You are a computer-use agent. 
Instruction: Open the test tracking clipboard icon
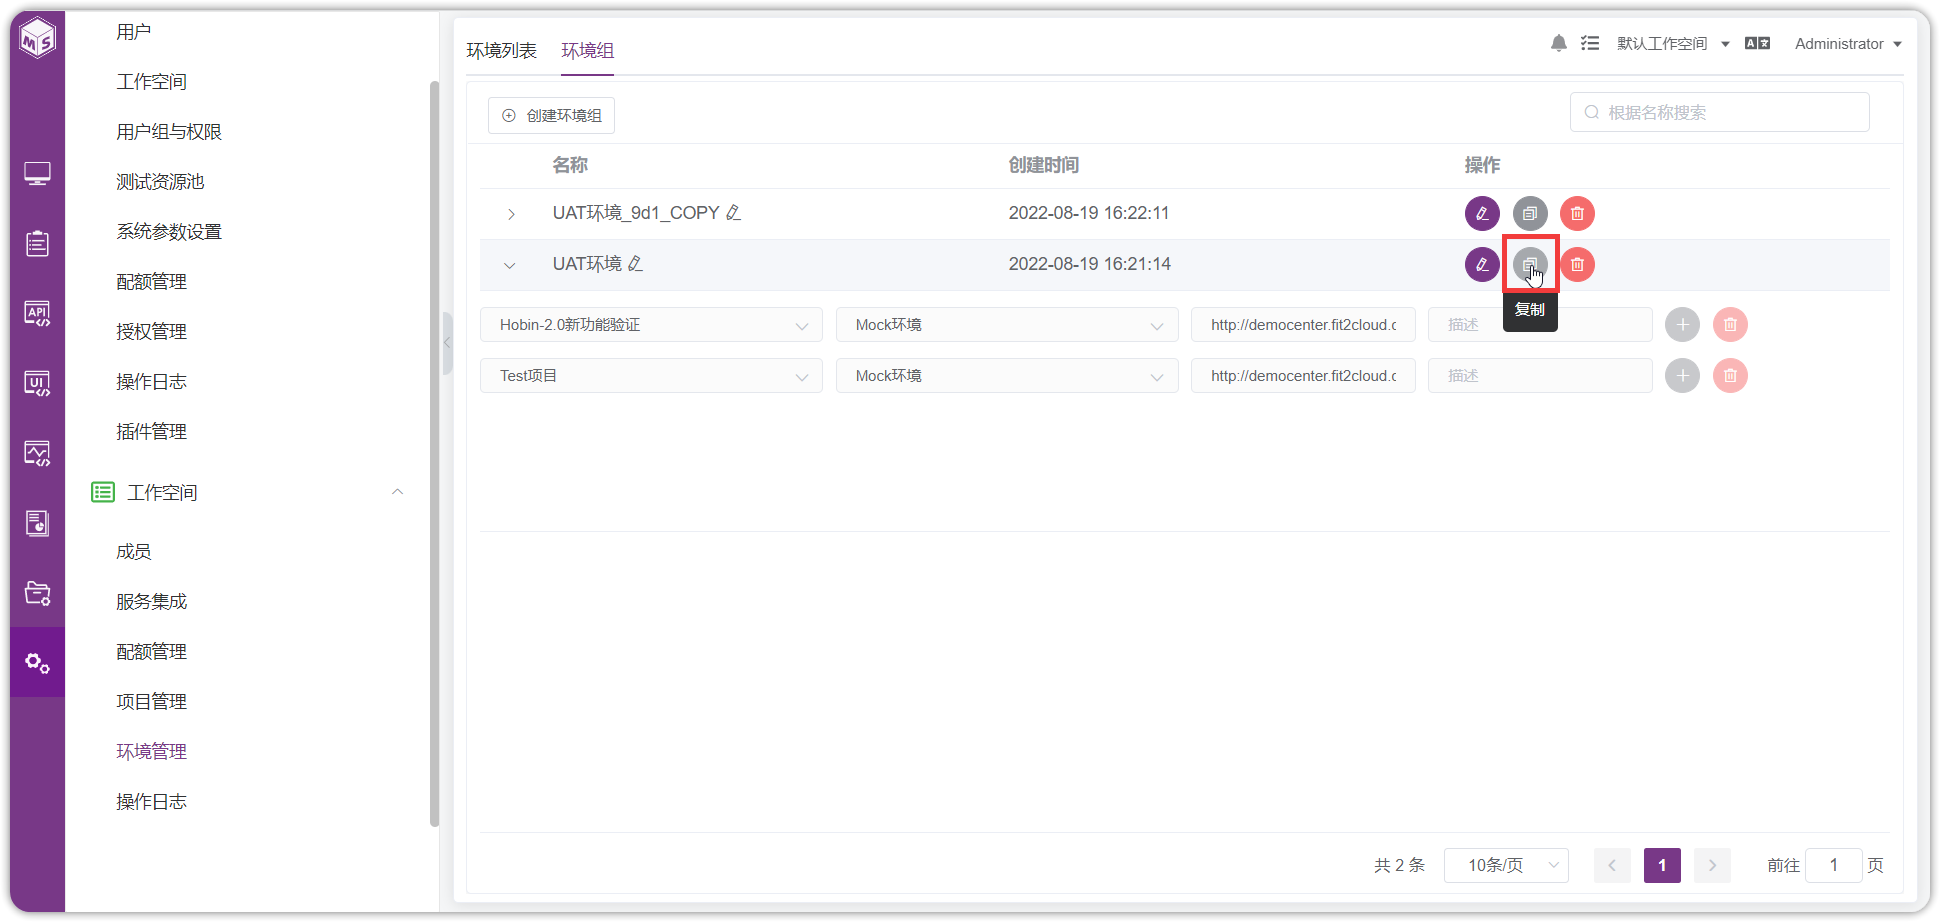tap(38, 243)
